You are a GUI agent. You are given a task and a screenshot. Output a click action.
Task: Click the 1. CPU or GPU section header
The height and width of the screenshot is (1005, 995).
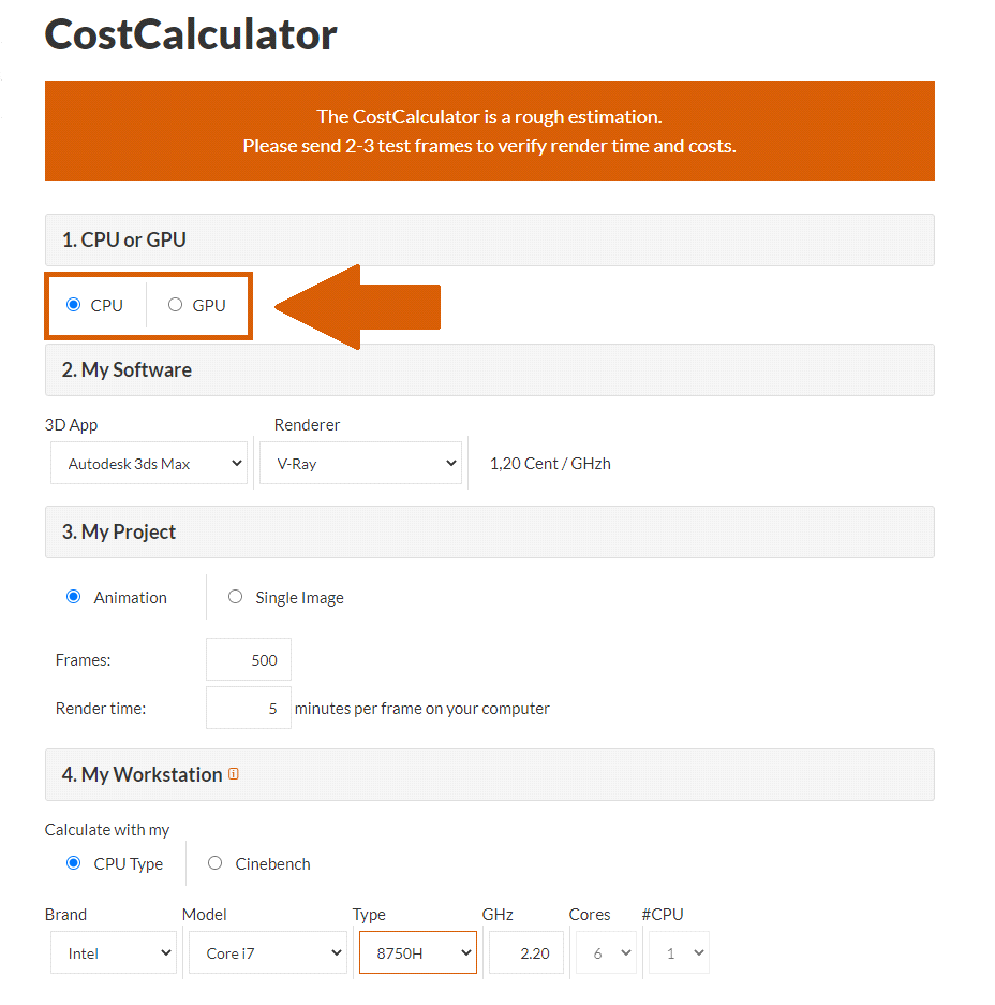pyautogui.click(x=490, y=240)
